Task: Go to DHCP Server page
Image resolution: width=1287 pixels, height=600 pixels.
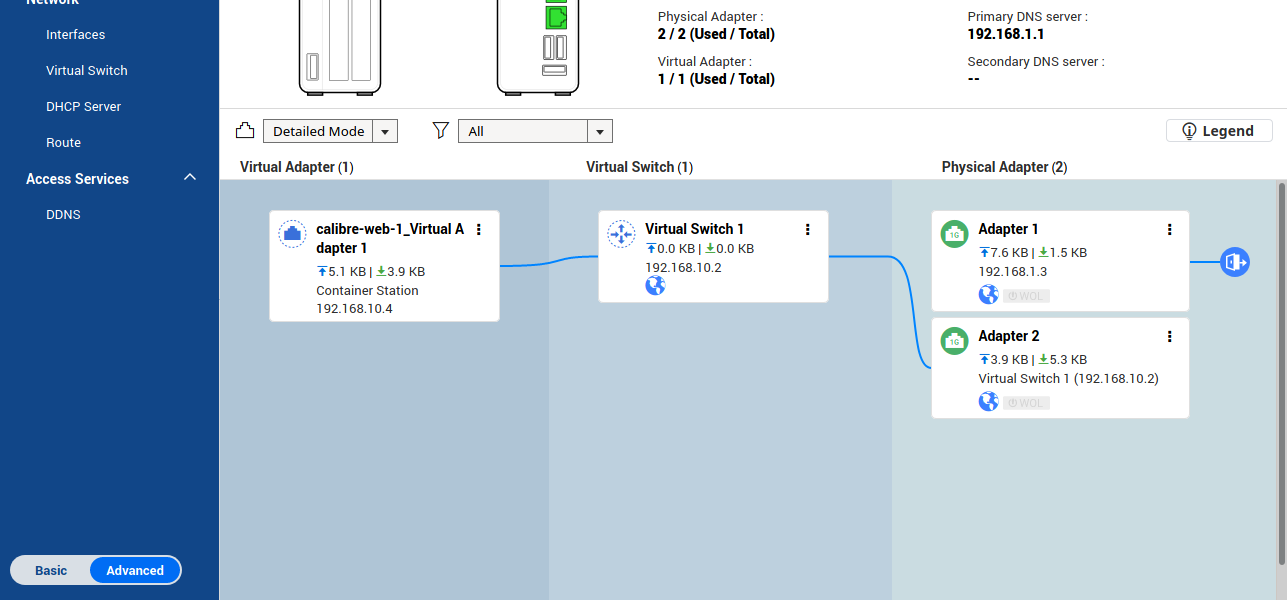Action: pyautogui.click(x=83, y=107)
